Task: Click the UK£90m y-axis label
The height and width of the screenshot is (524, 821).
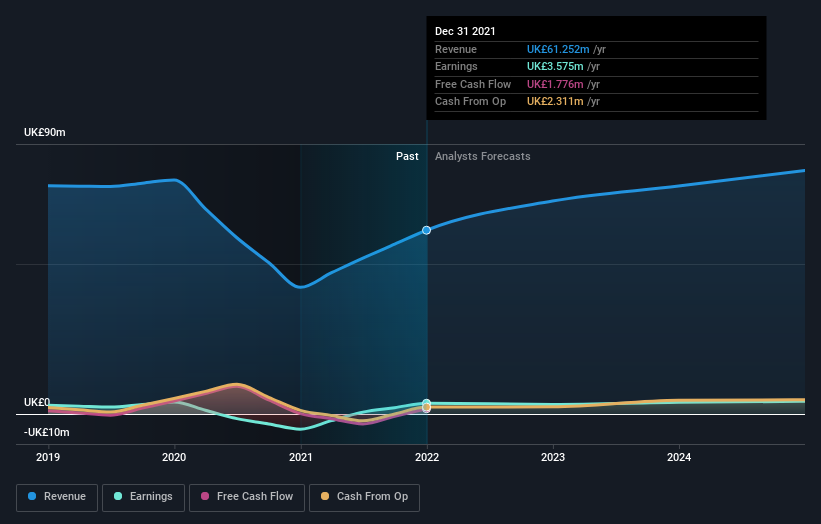Action: 45,132
